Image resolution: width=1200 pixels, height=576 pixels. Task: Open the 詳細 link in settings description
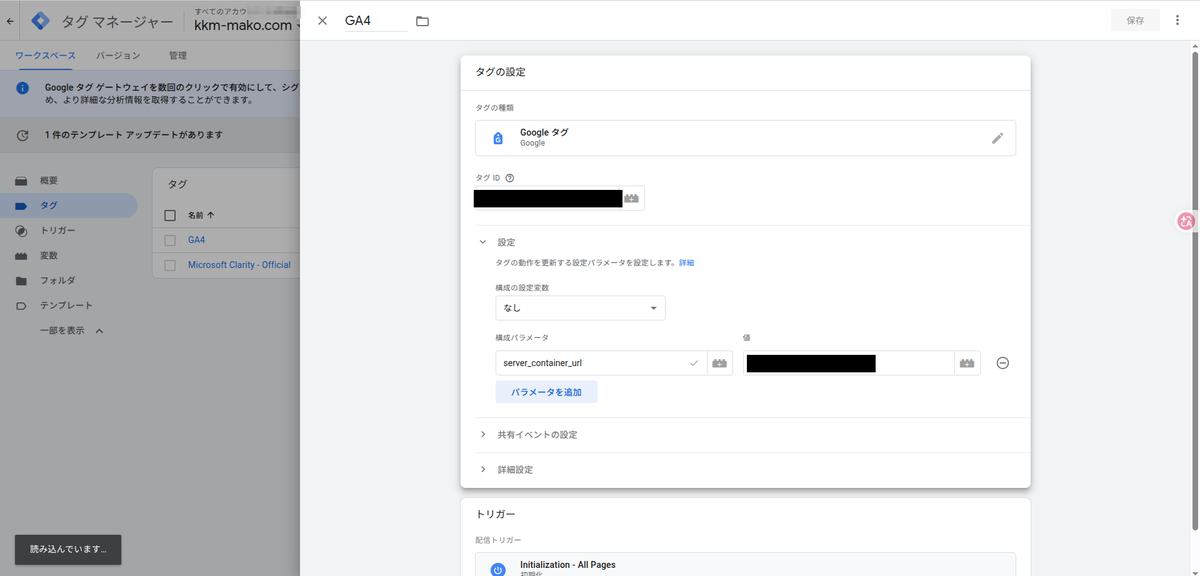(x=686, y=263)
